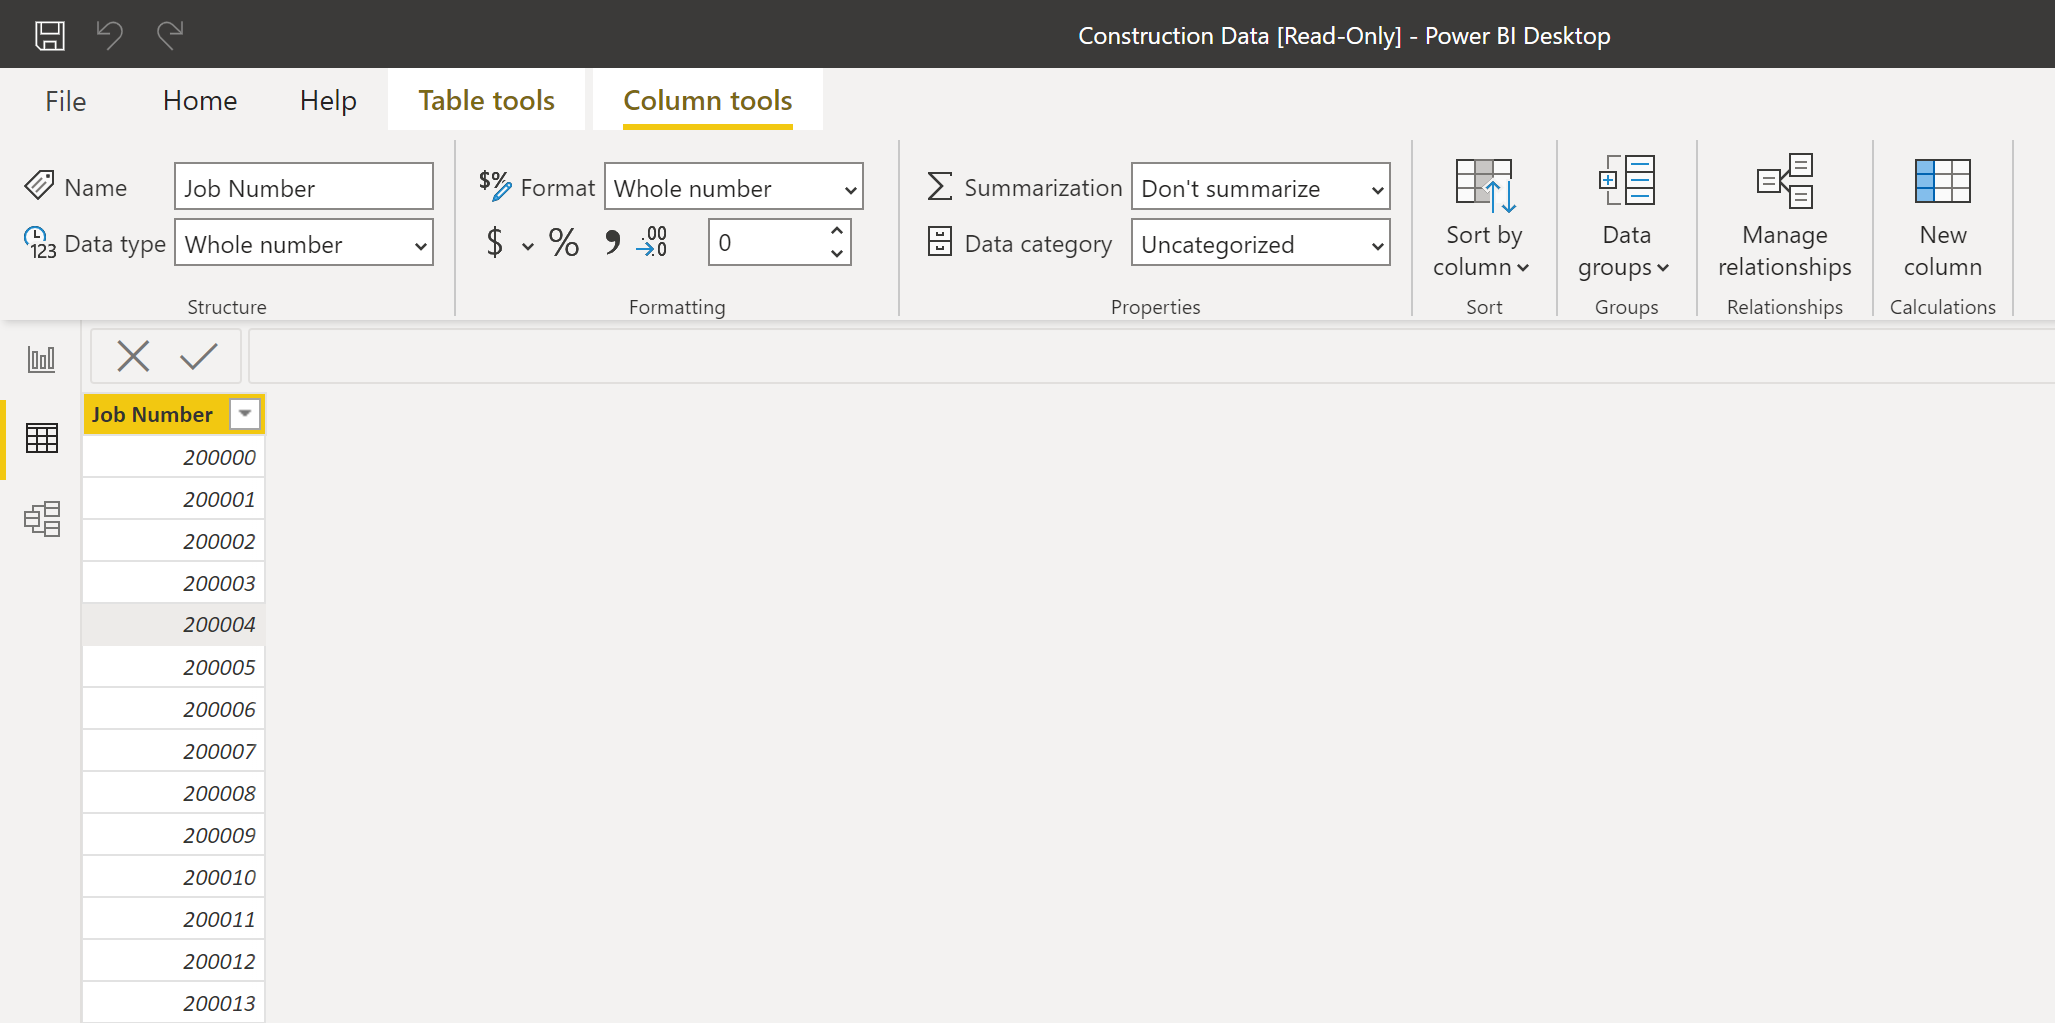This screenshot has height=1023, width=2055.
Task: Expand the currency symbol dropdown arrow
Action: 527,246
